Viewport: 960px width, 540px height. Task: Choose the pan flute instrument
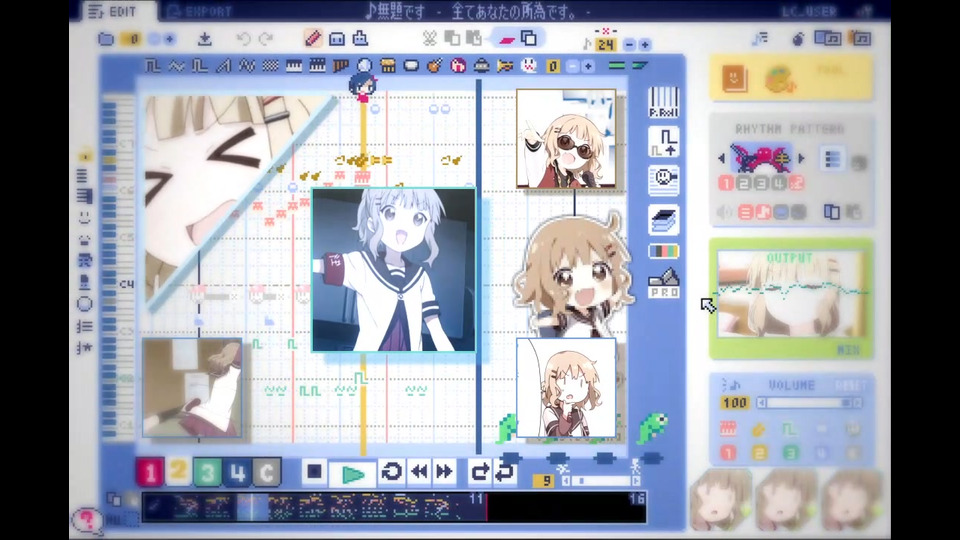click(x=340, y=66)
